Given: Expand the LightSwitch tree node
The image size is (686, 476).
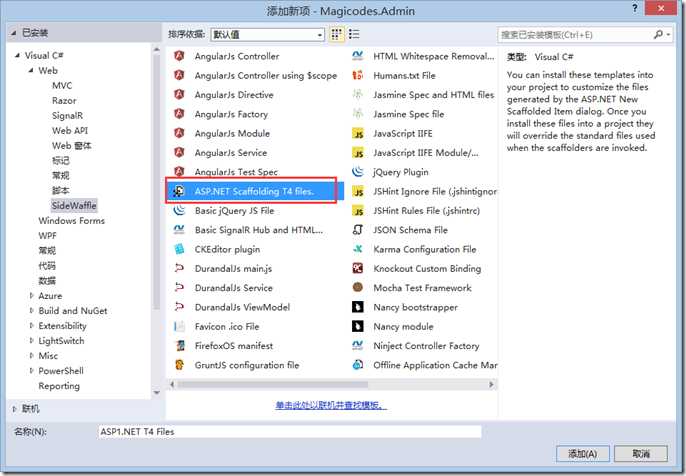Looking at the screenshot, I should pyautogui.click(x=31, y=340).
